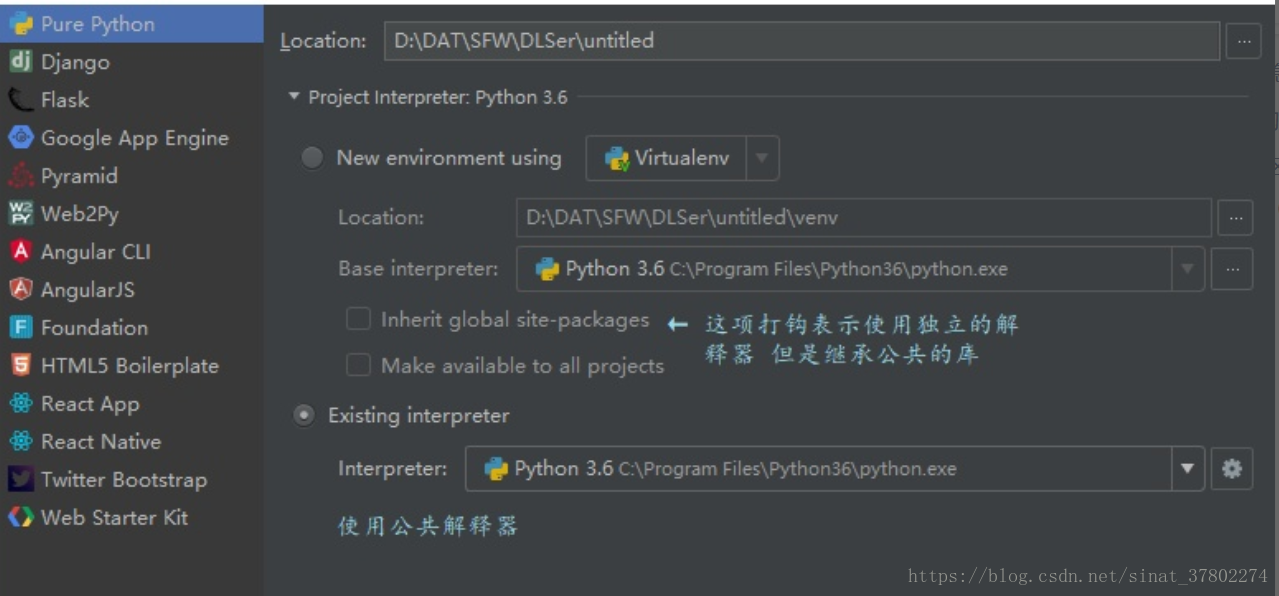Screen dimensions: 1279x596
Task: Select the Twitter Bootstrap icon
Action: click(x=21, y=479)
